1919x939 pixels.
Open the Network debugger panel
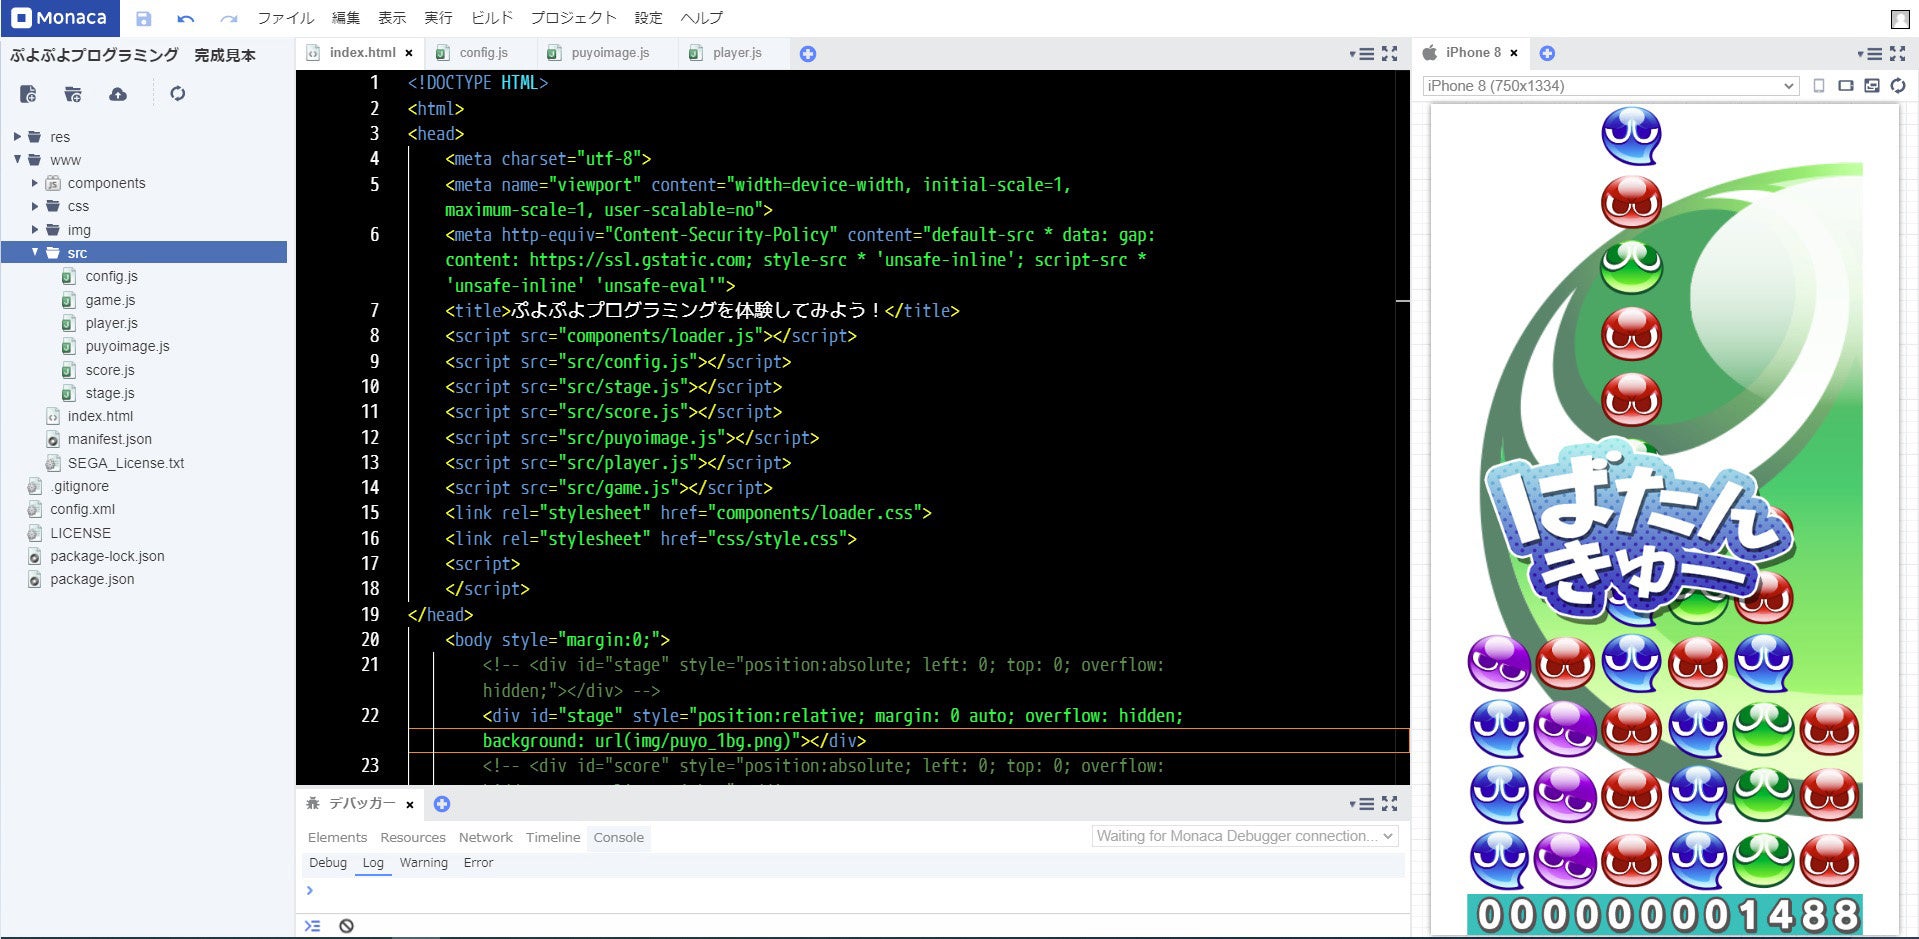click(485, 838)
